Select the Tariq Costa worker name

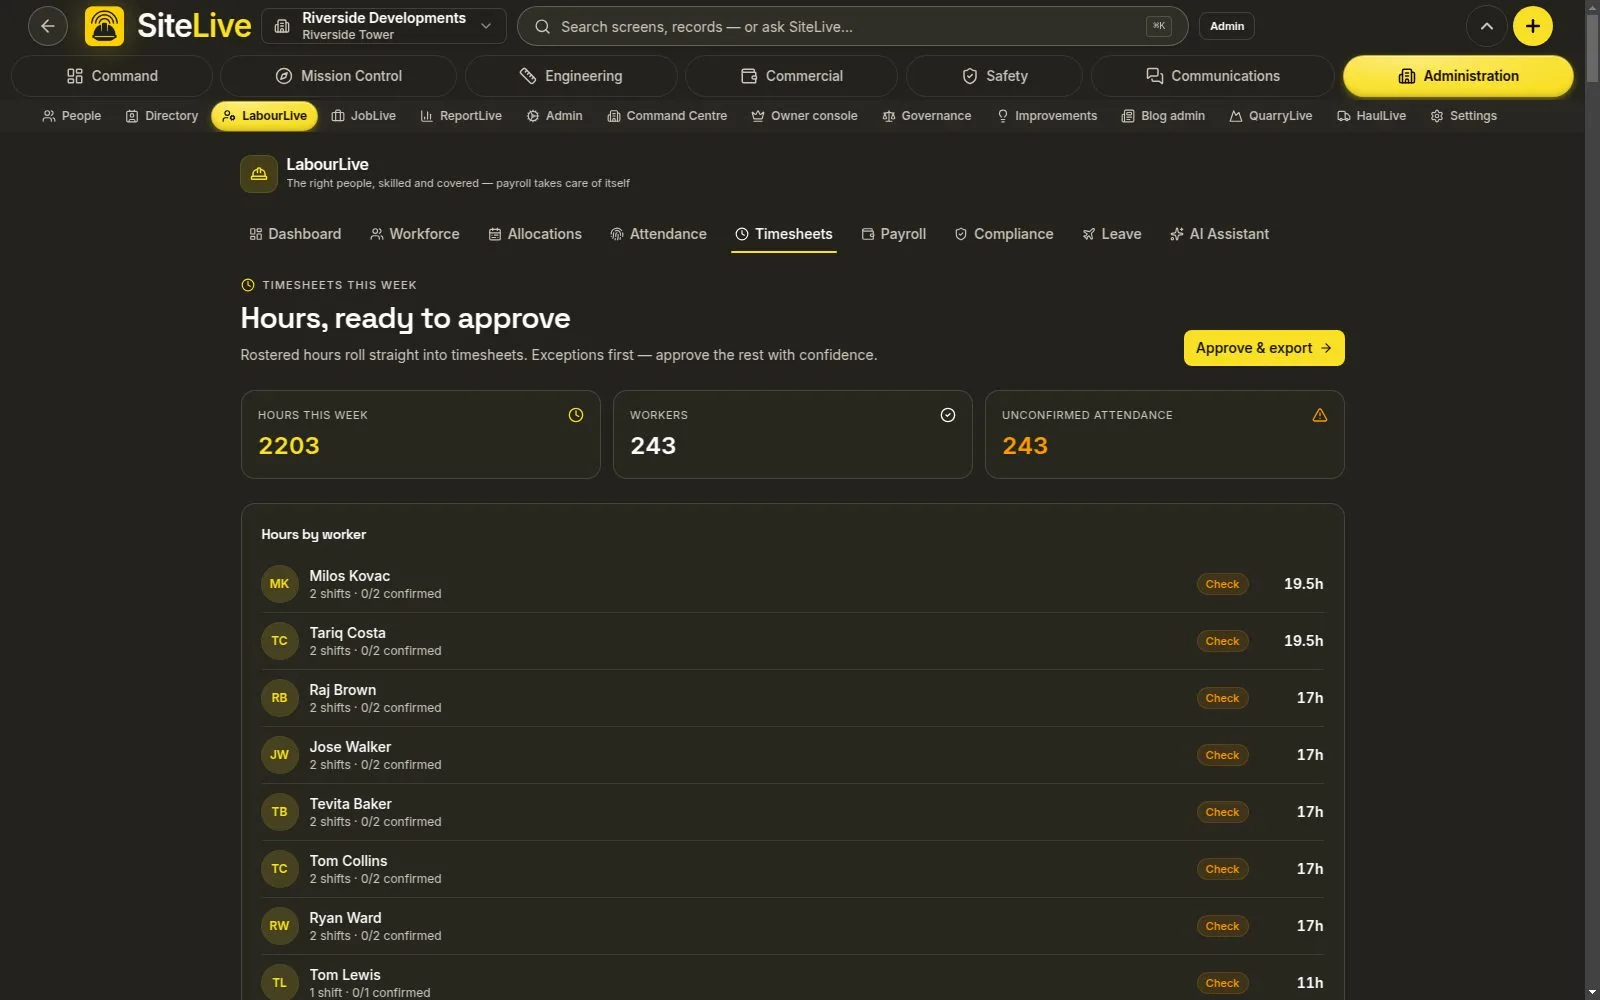click(x=347, y=633)
